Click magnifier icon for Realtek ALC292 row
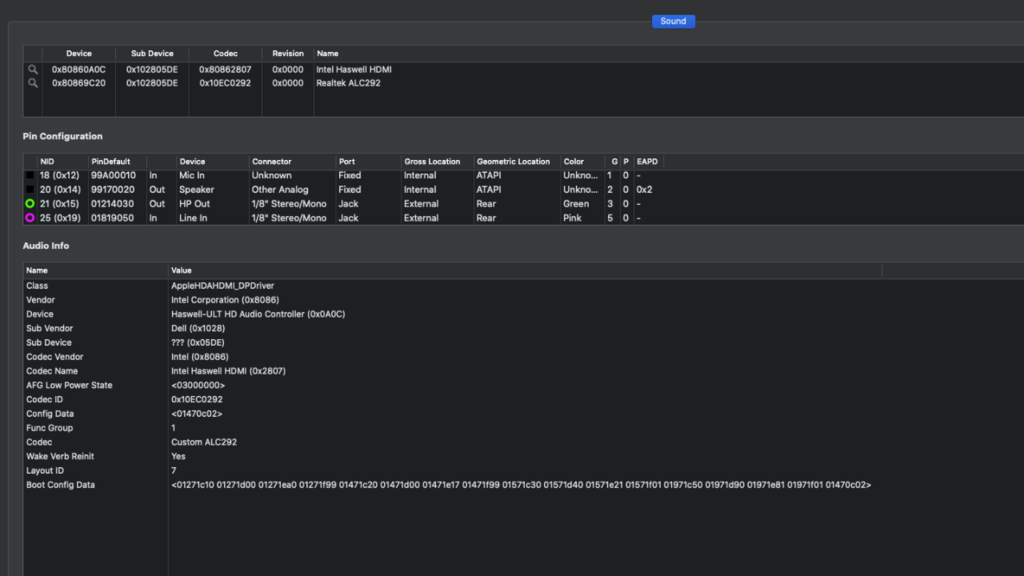This screenshot has width=1024, height=576. 33,83
